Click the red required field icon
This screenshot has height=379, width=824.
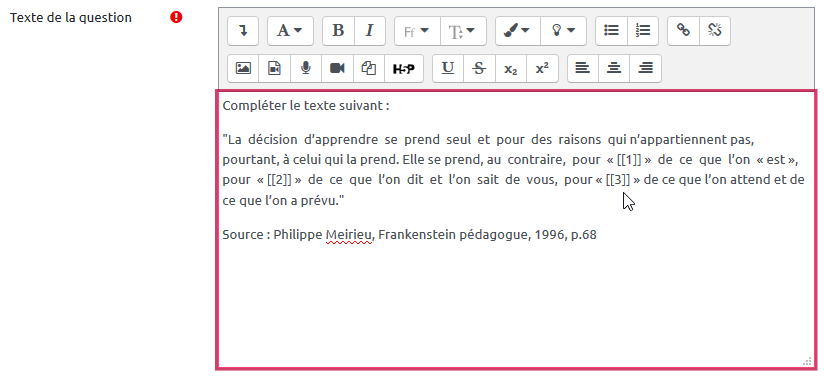[176, 17]
